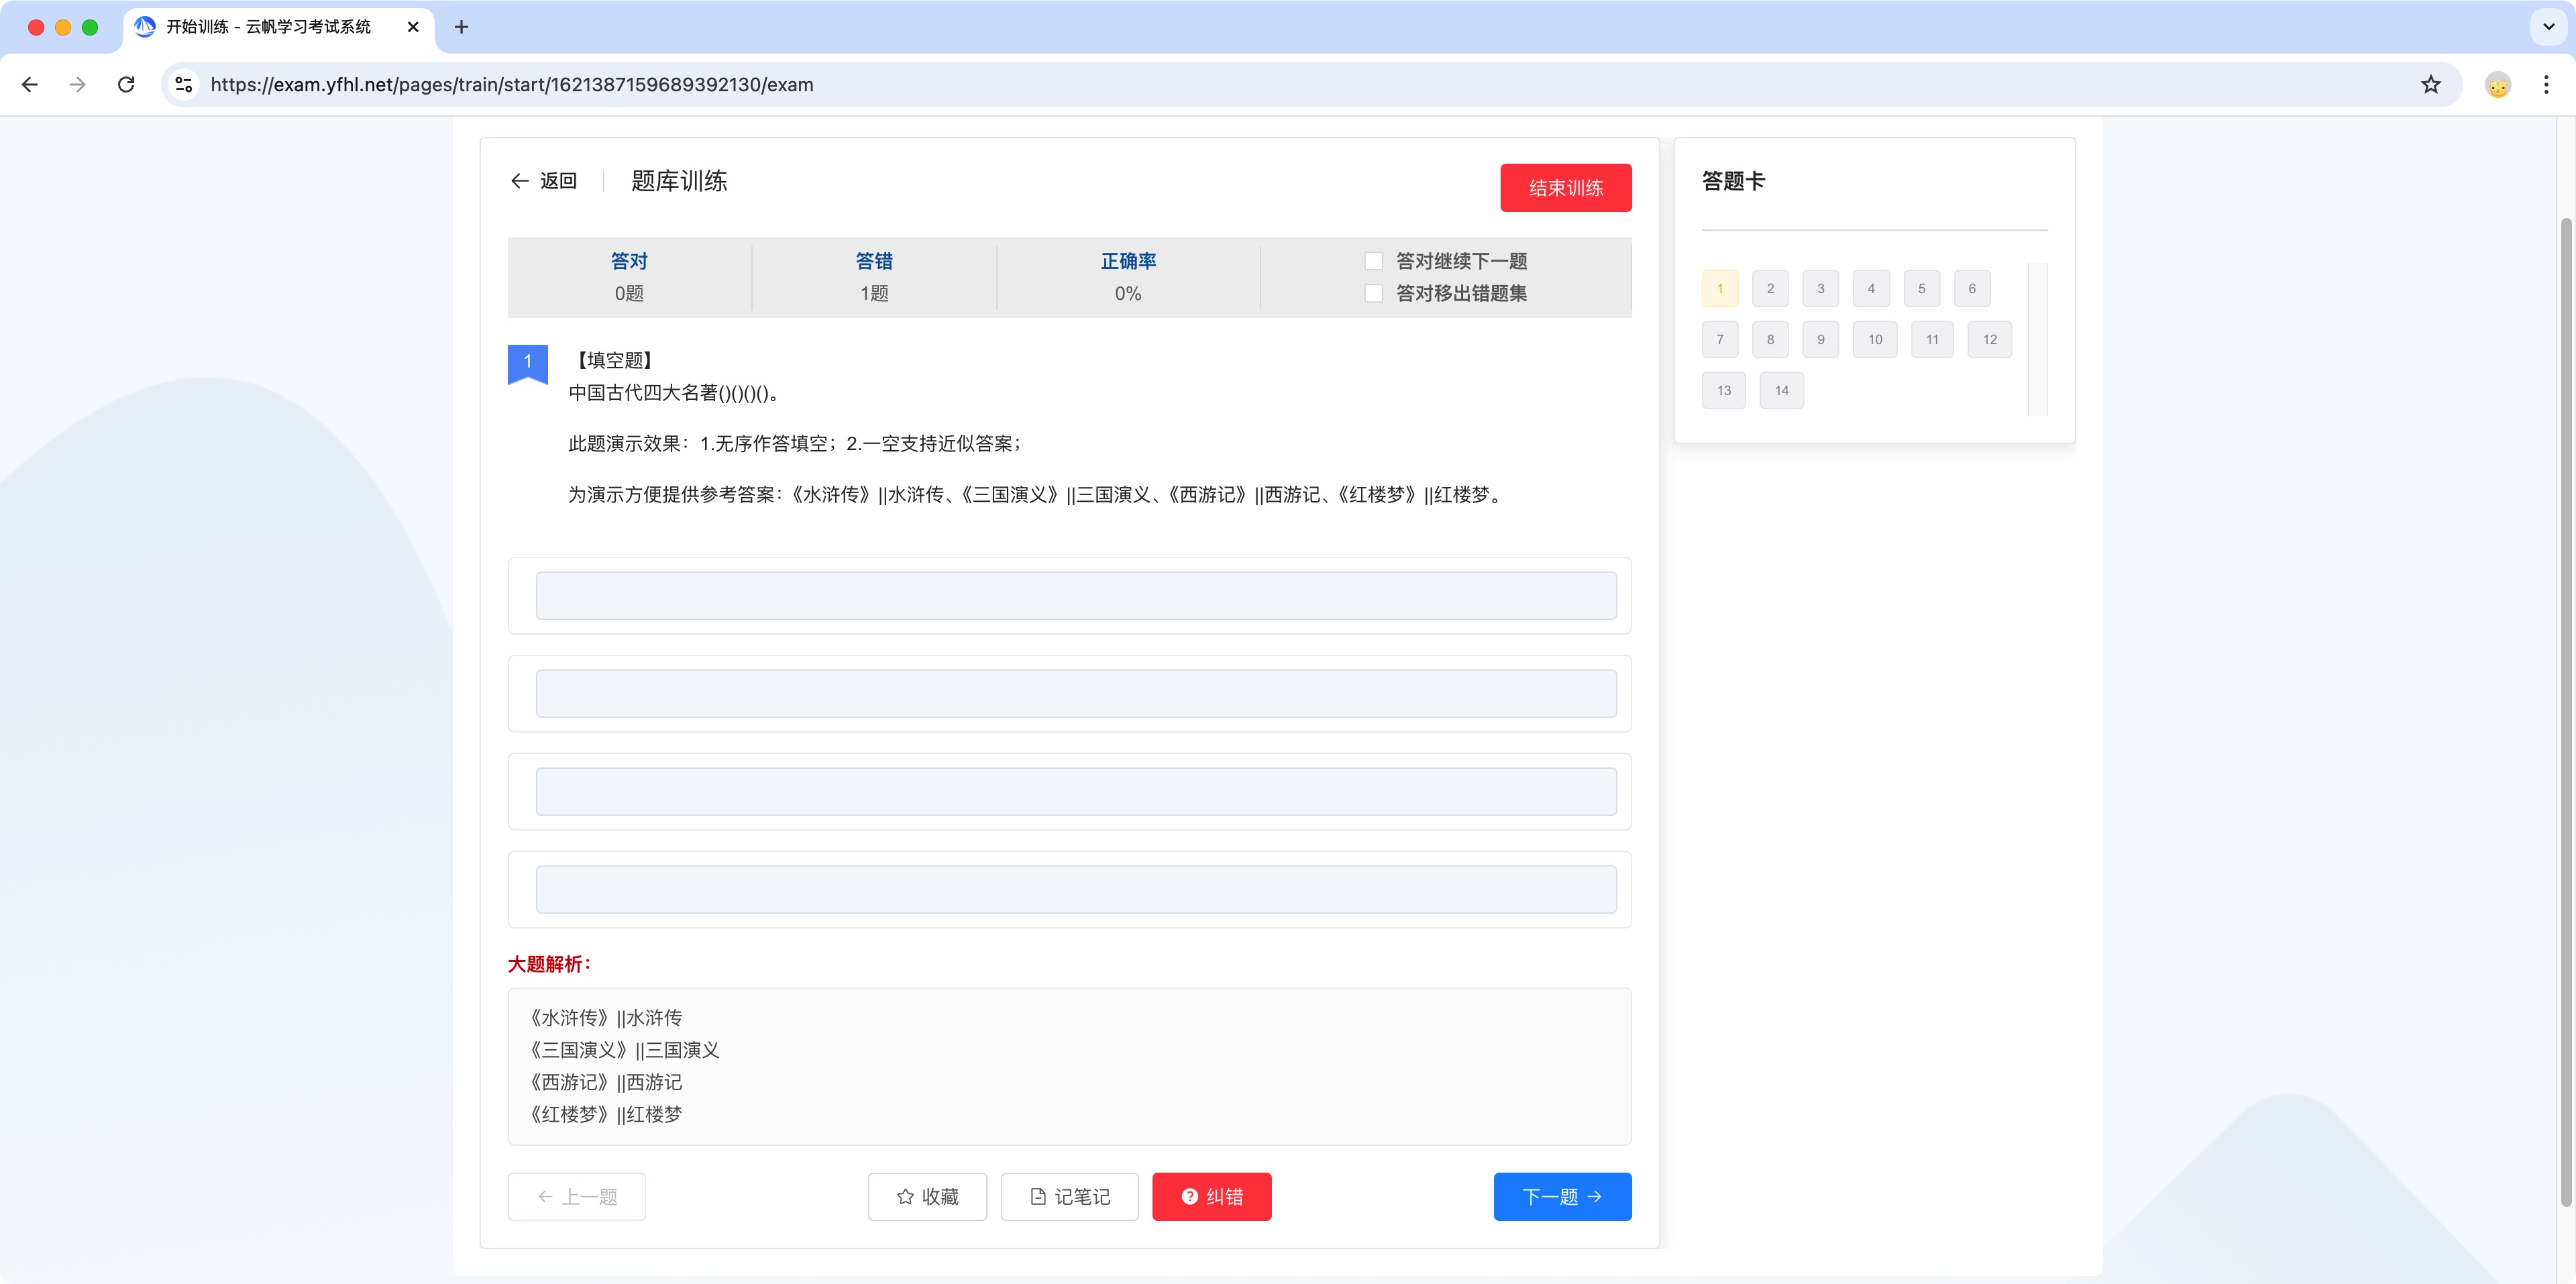Jump to question 11 in answer card

pos(1932,340)
